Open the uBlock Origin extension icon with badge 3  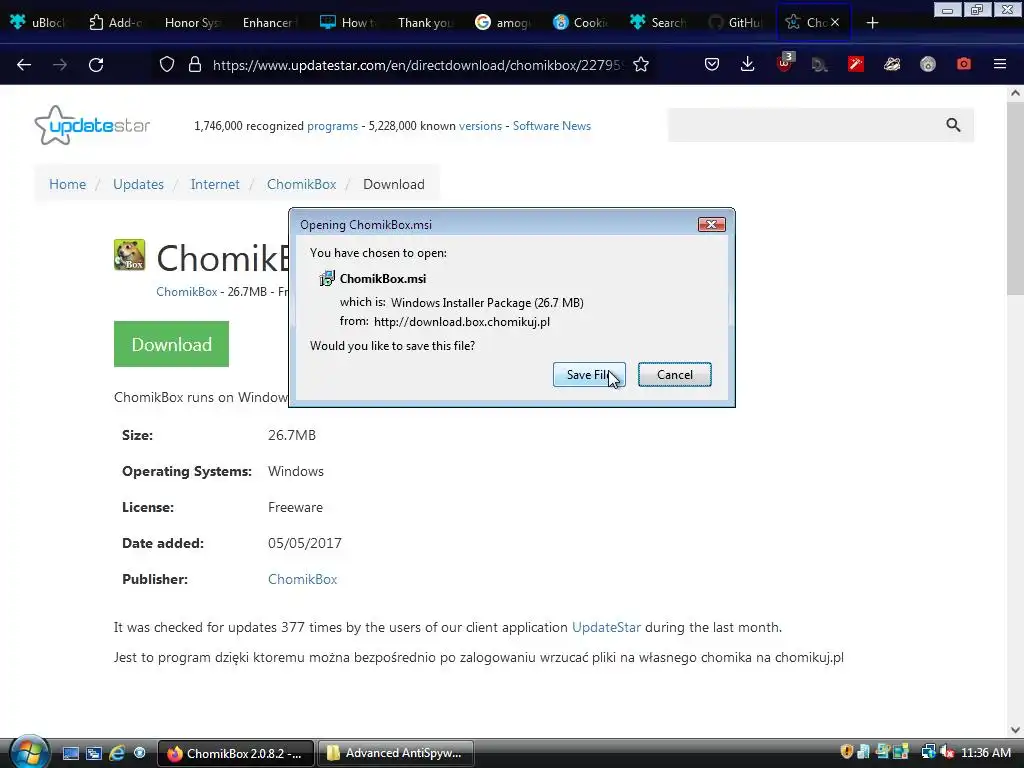tap(784, 63)
